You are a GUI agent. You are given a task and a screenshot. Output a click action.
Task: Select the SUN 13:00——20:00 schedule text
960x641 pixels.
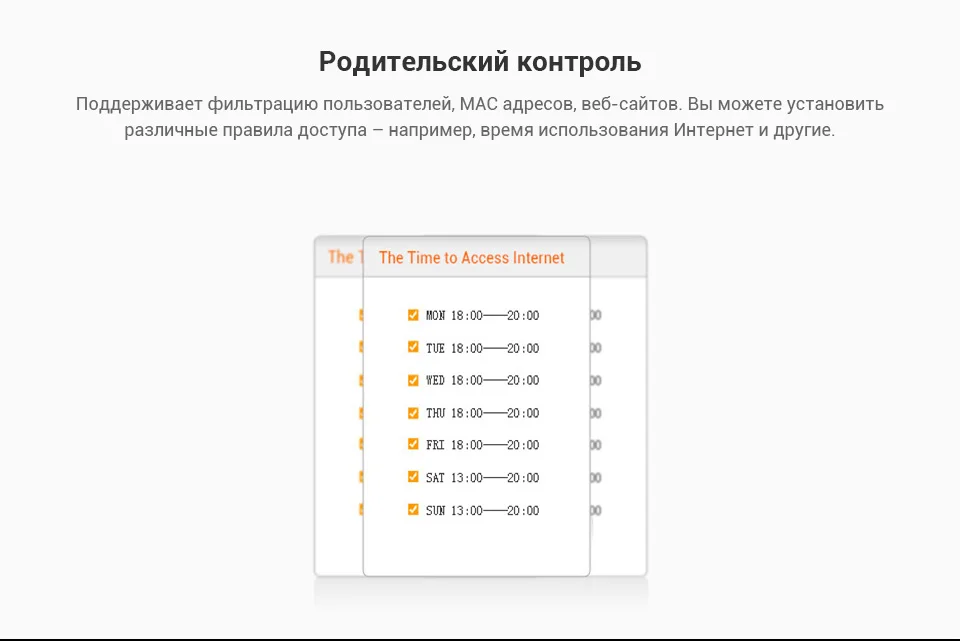pos(482,510)
